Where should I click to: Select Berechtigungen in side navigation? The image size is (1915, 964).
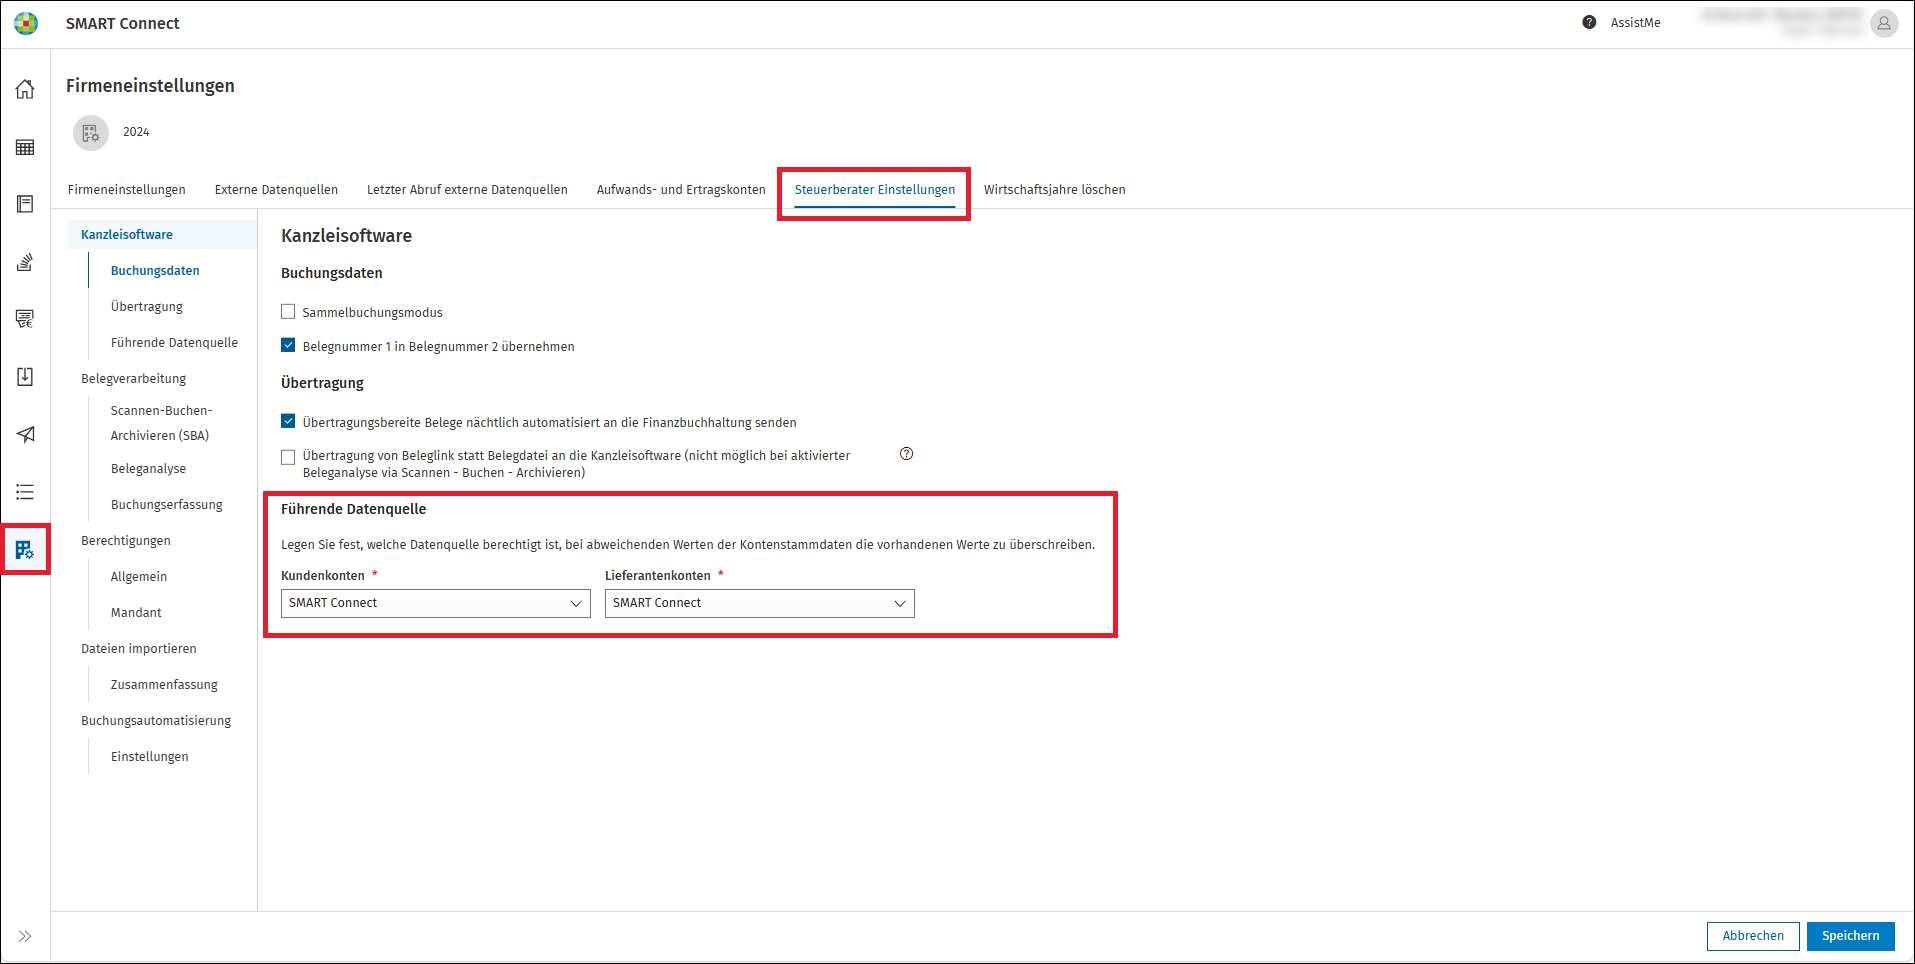point(126,541)
